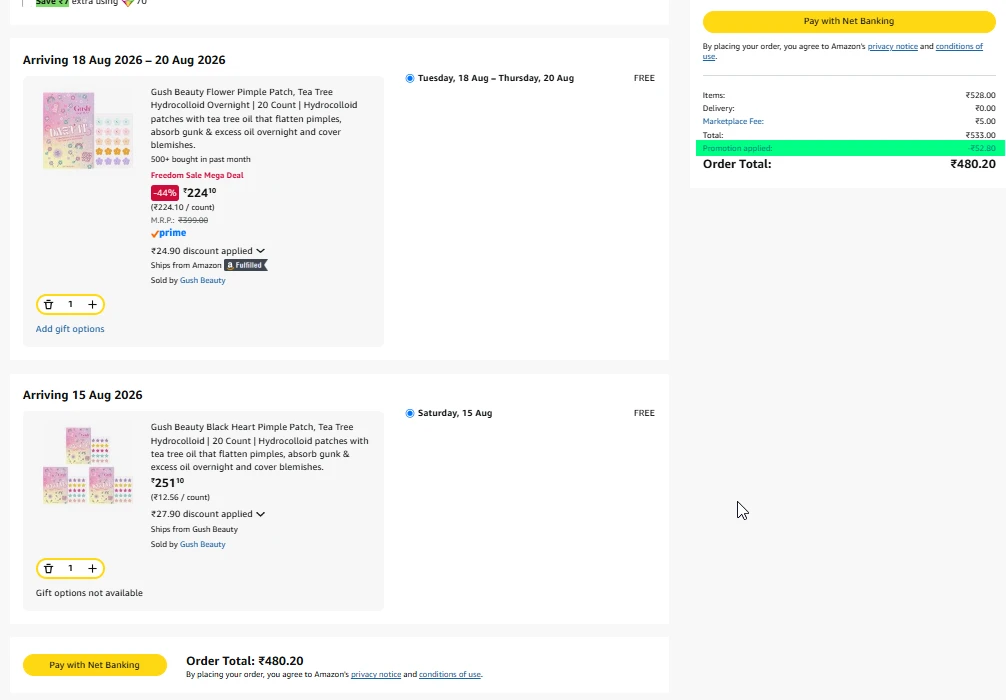Open Add gift options link
The image size is (1006, 700).
[x=70, y=329]
